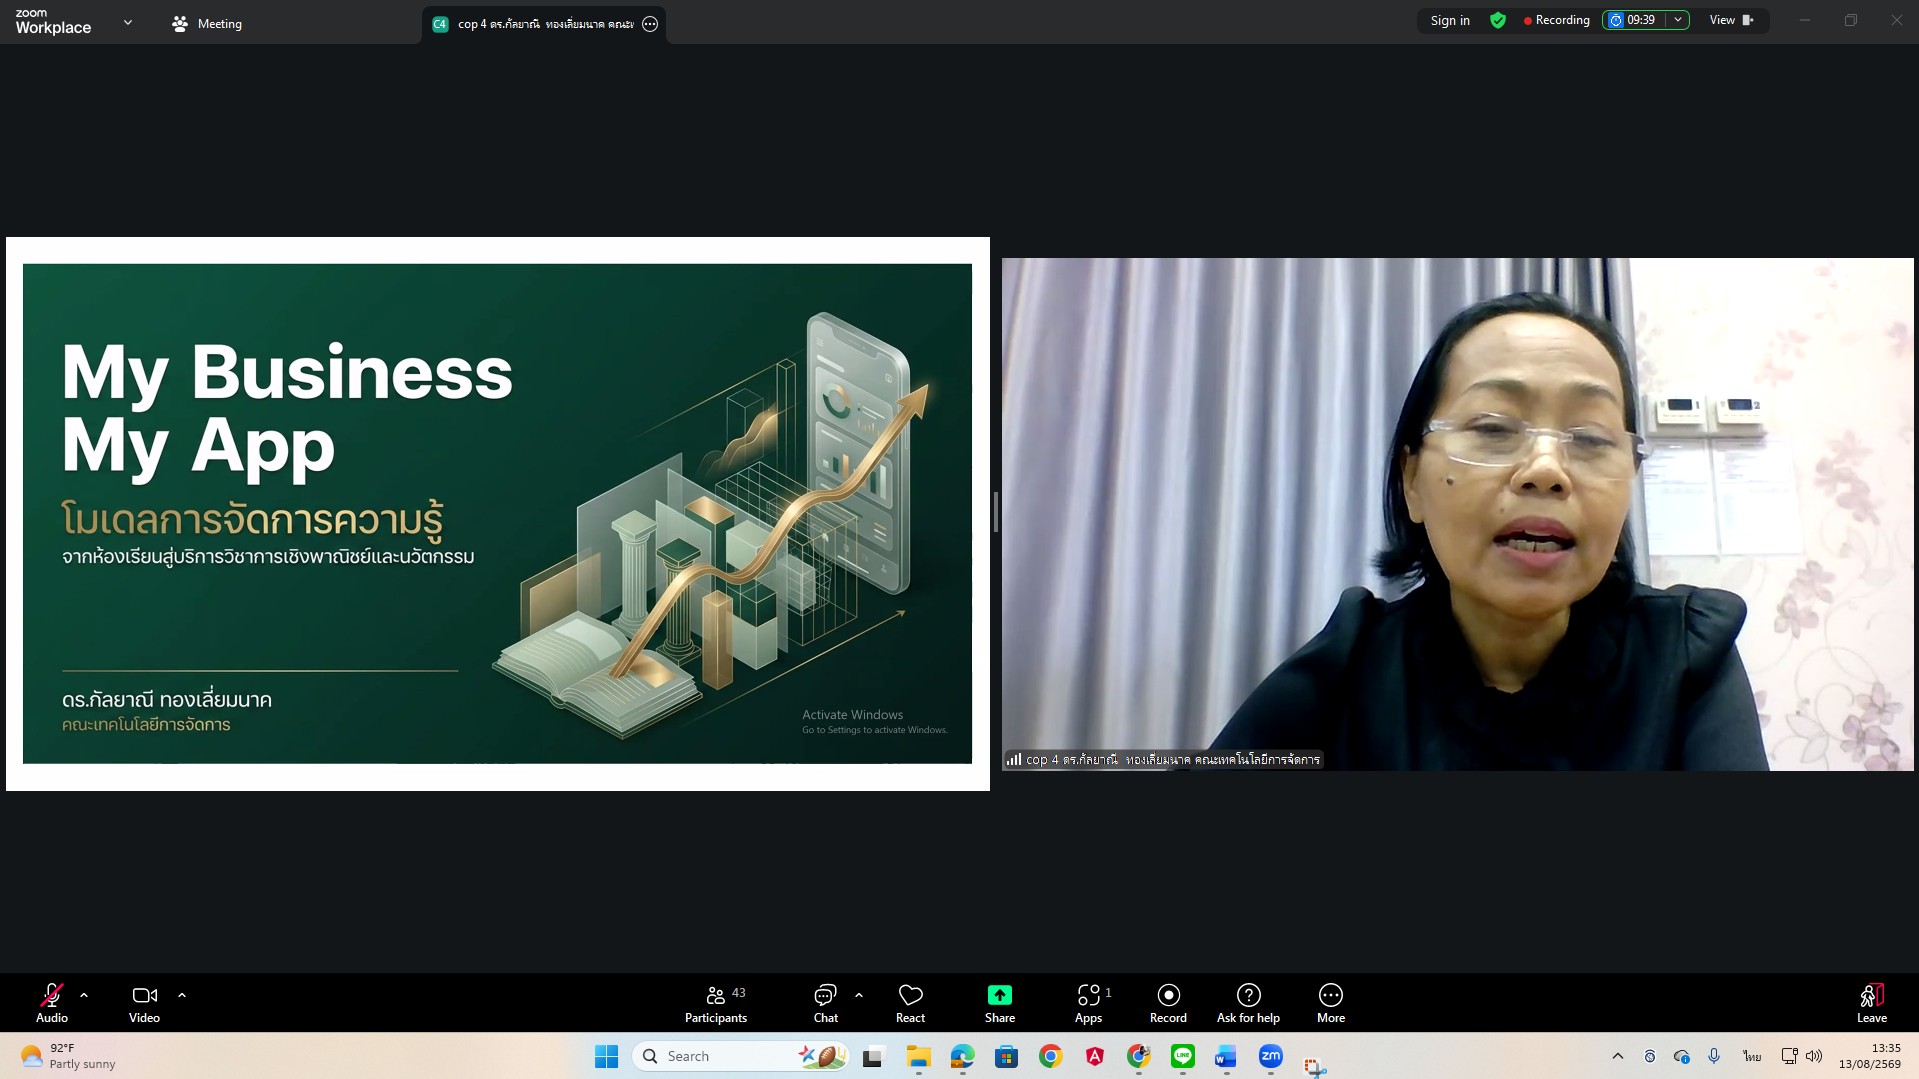This screenshot has height=1079, width=1919.
Task: Expand the timer dropdown arrow
Action: pos(1678,20)
